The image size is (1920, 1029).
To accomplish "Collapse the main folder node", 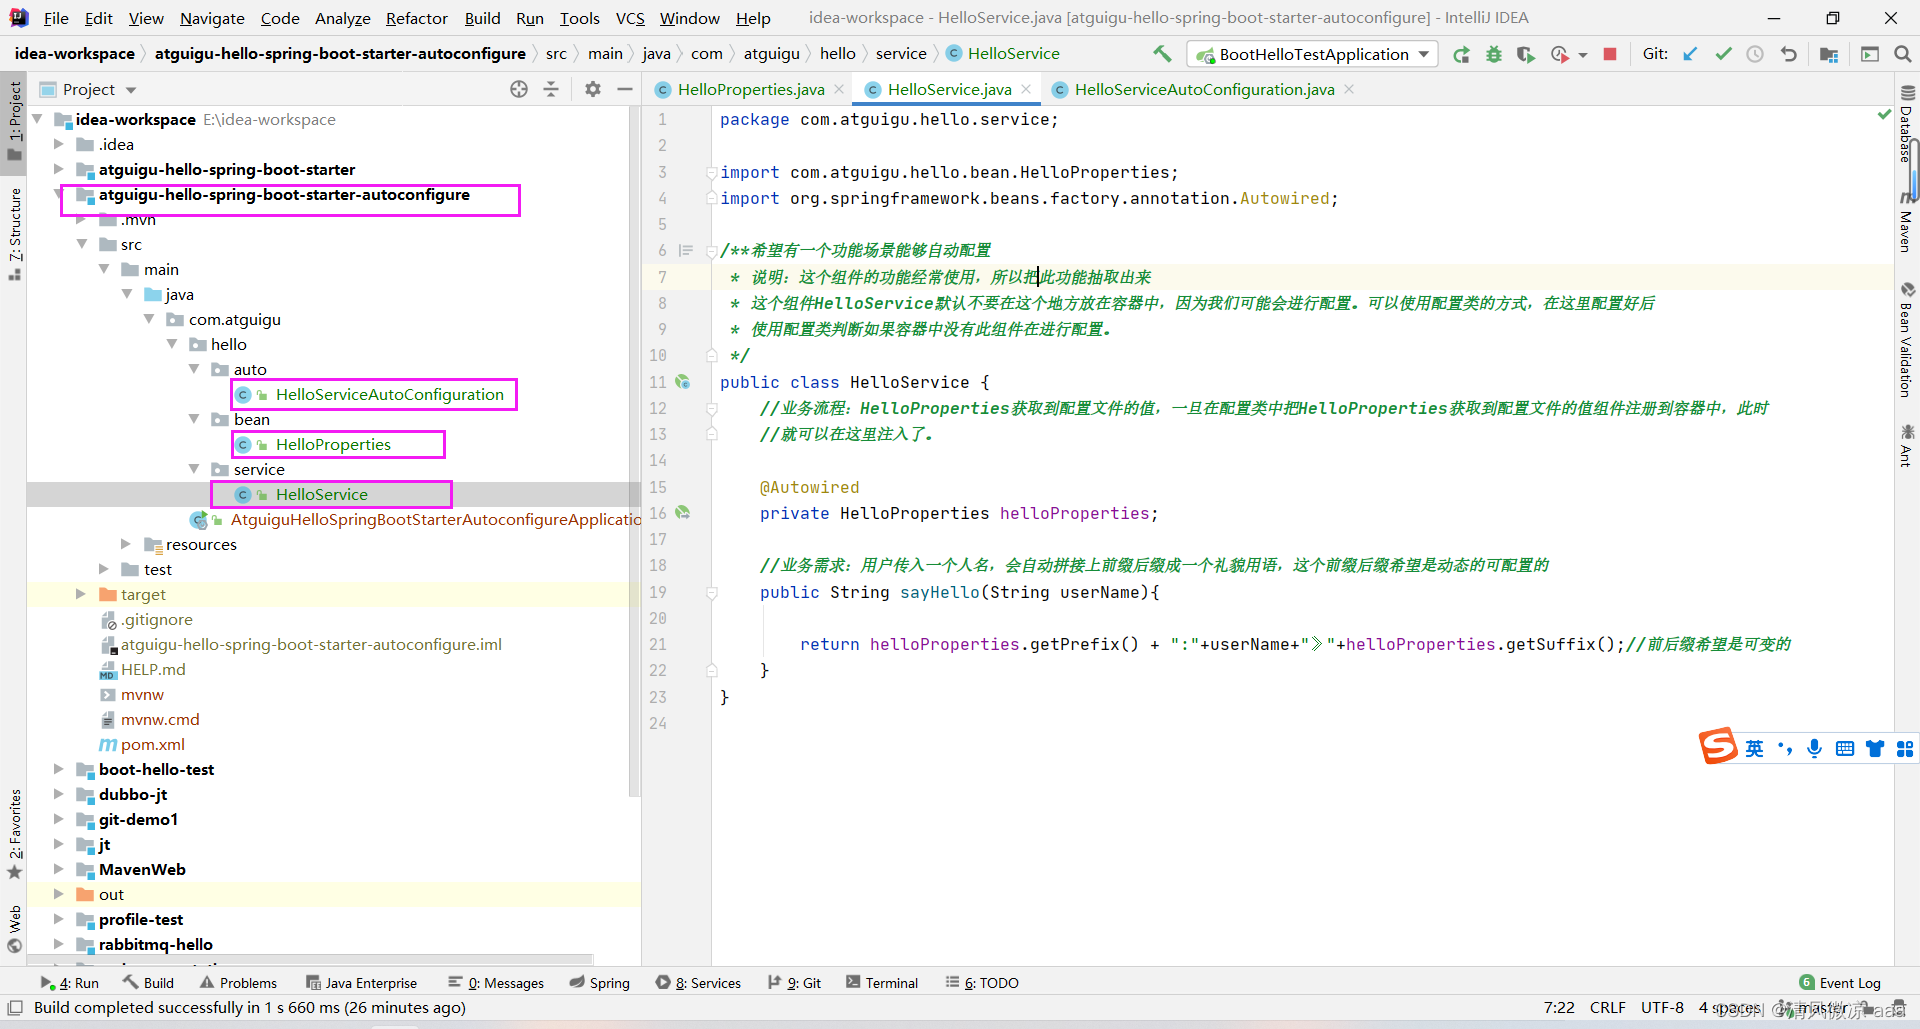I will tap(104, 269).
